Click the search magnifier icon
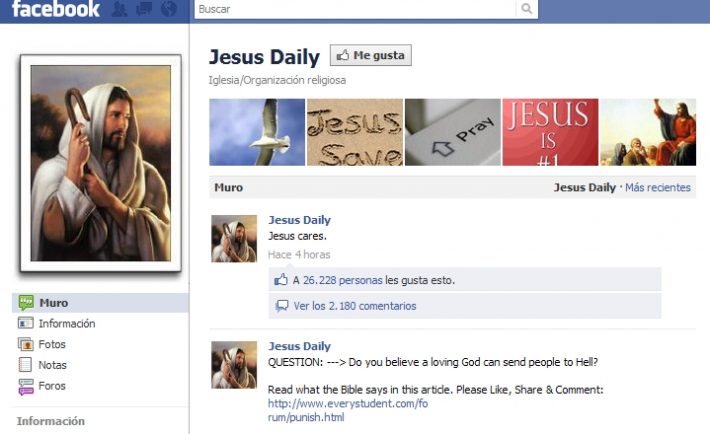 527,9
